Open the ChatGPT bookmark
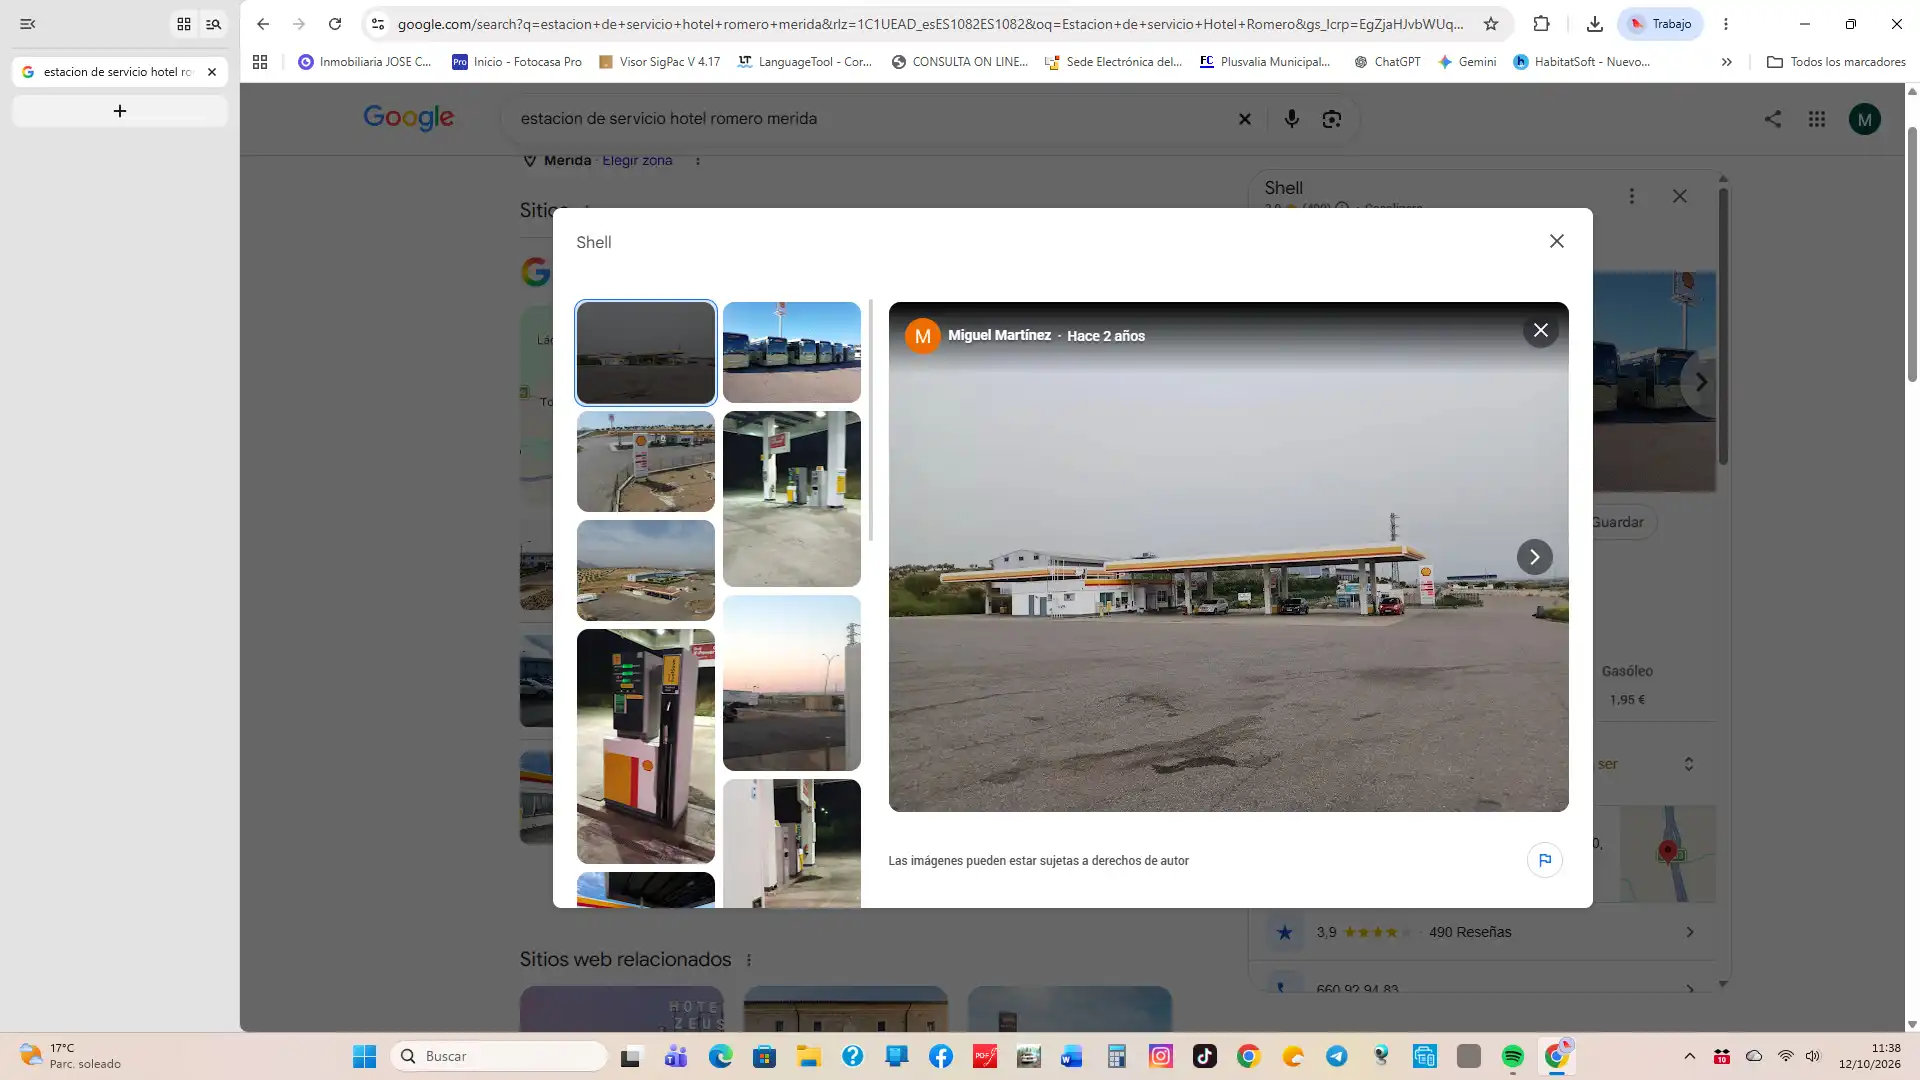The width and height of the screenshot is (1920, 1080). [x=1387, y=62]
